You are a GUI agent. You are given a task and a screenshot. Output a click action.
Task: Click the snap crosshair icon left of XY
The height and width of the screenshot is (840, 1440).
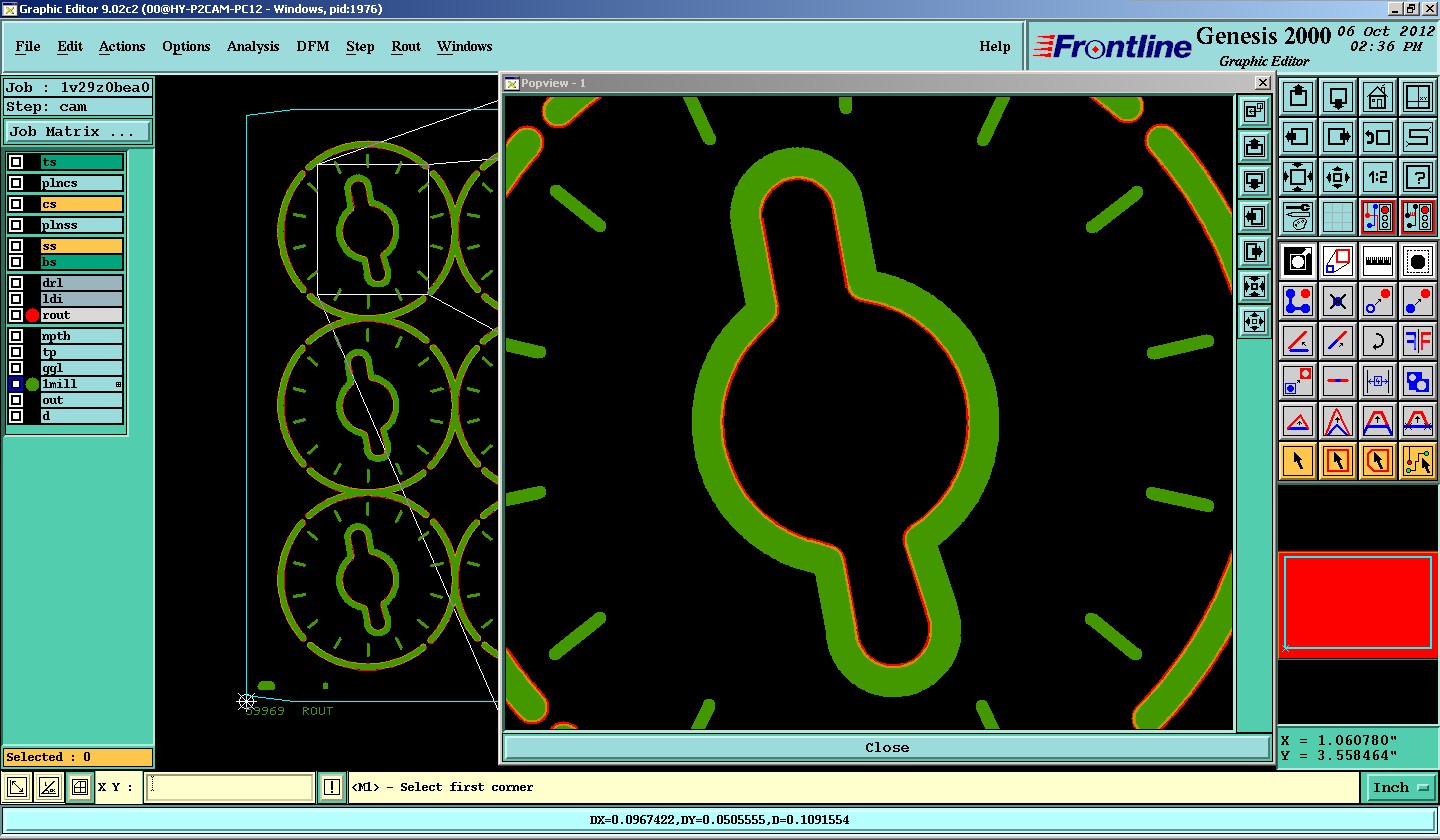tap(80, 787)
